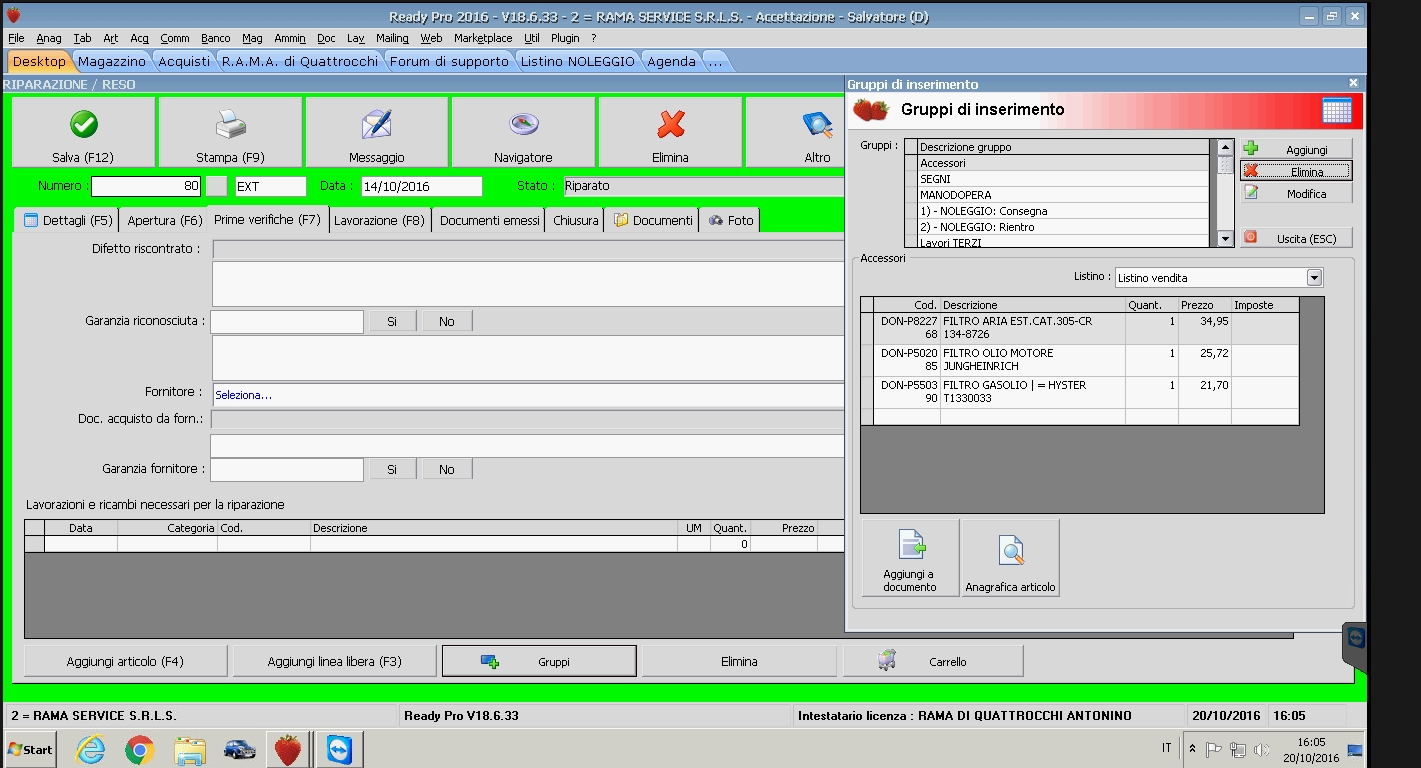Click the Data field showing 14/10/2016
1421x768 pixels.
pos(421,186)
